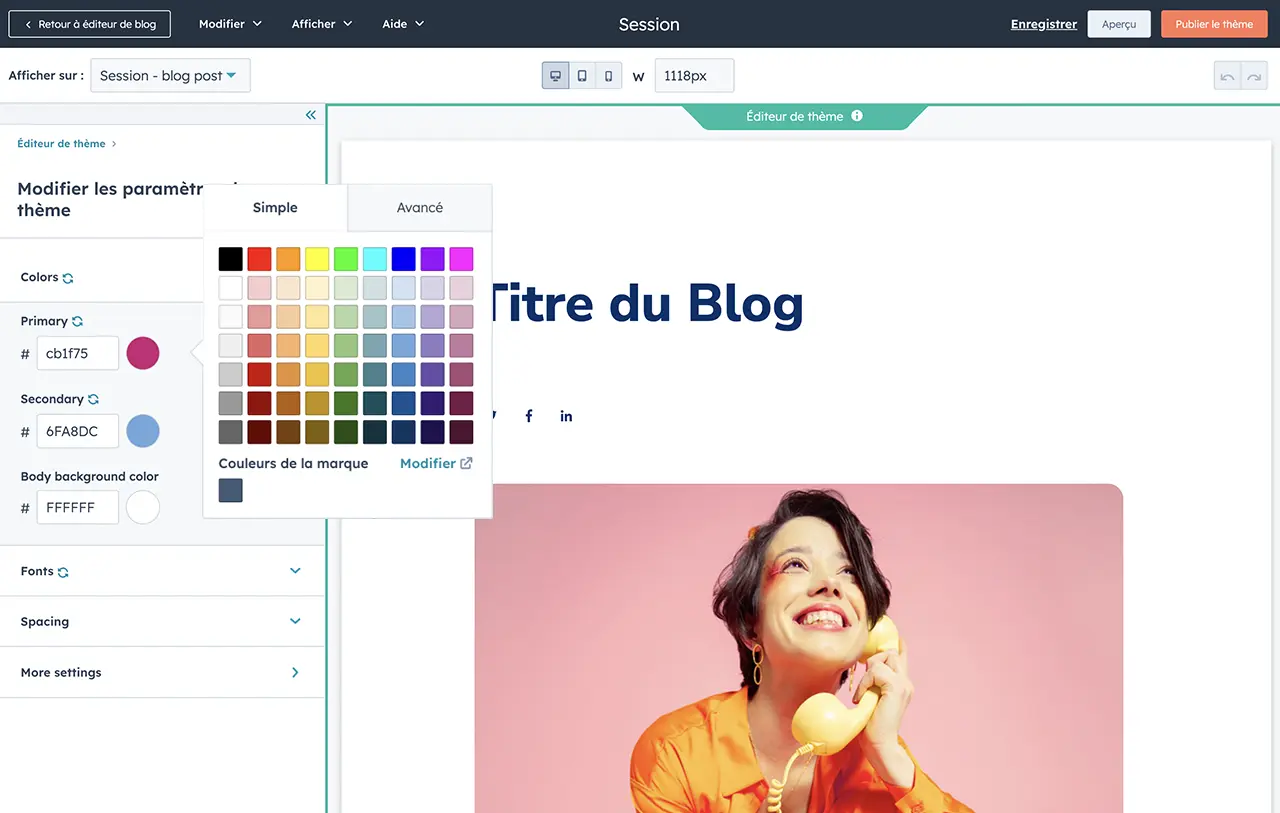
Task: Click the Fonts refresh icon
Action: (63, 573)
